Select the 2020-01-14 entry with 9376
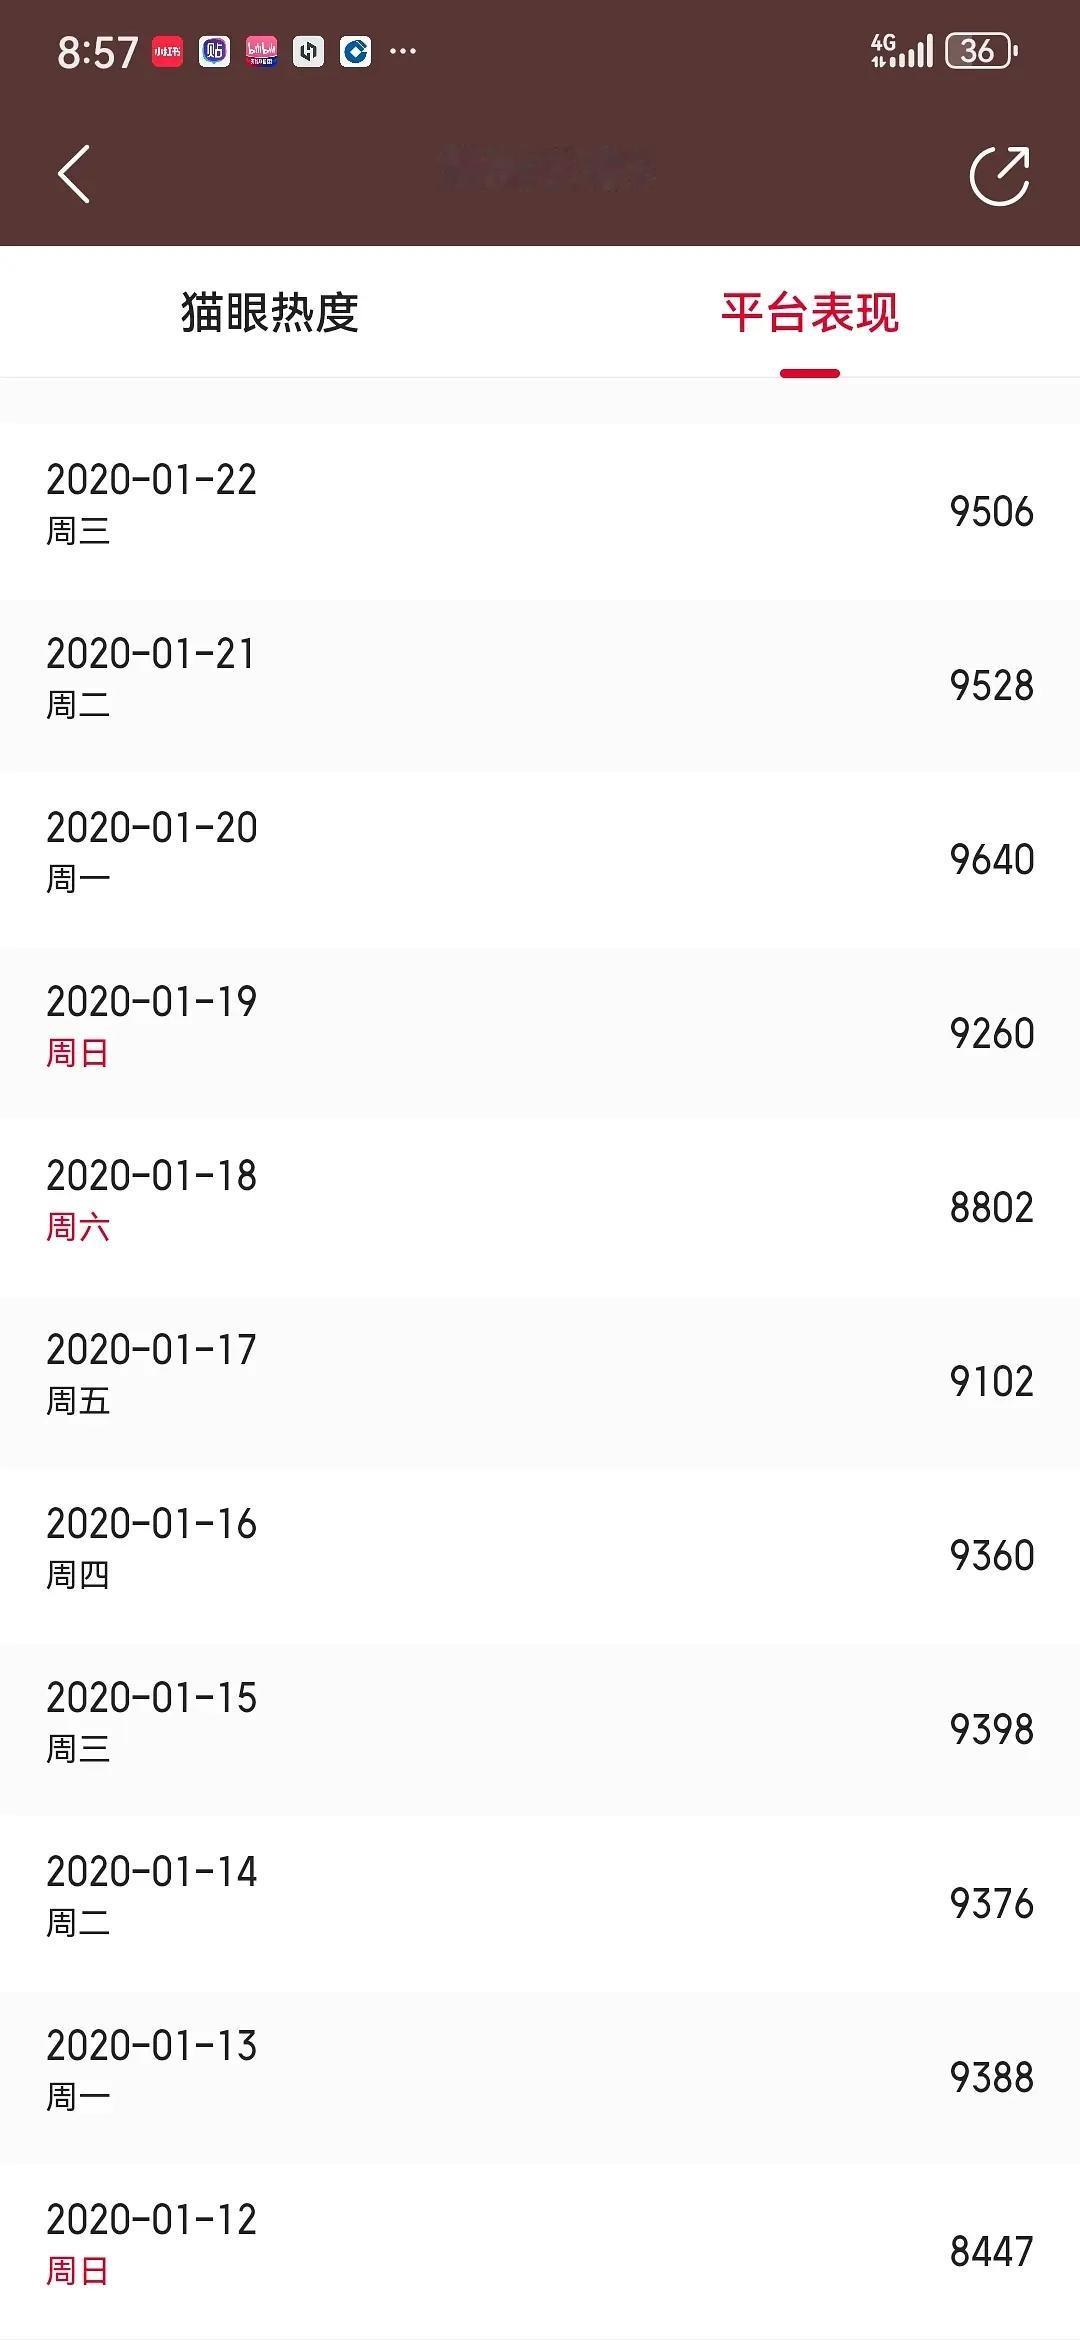The image size is (1080, 2340). pos(540,1903)
